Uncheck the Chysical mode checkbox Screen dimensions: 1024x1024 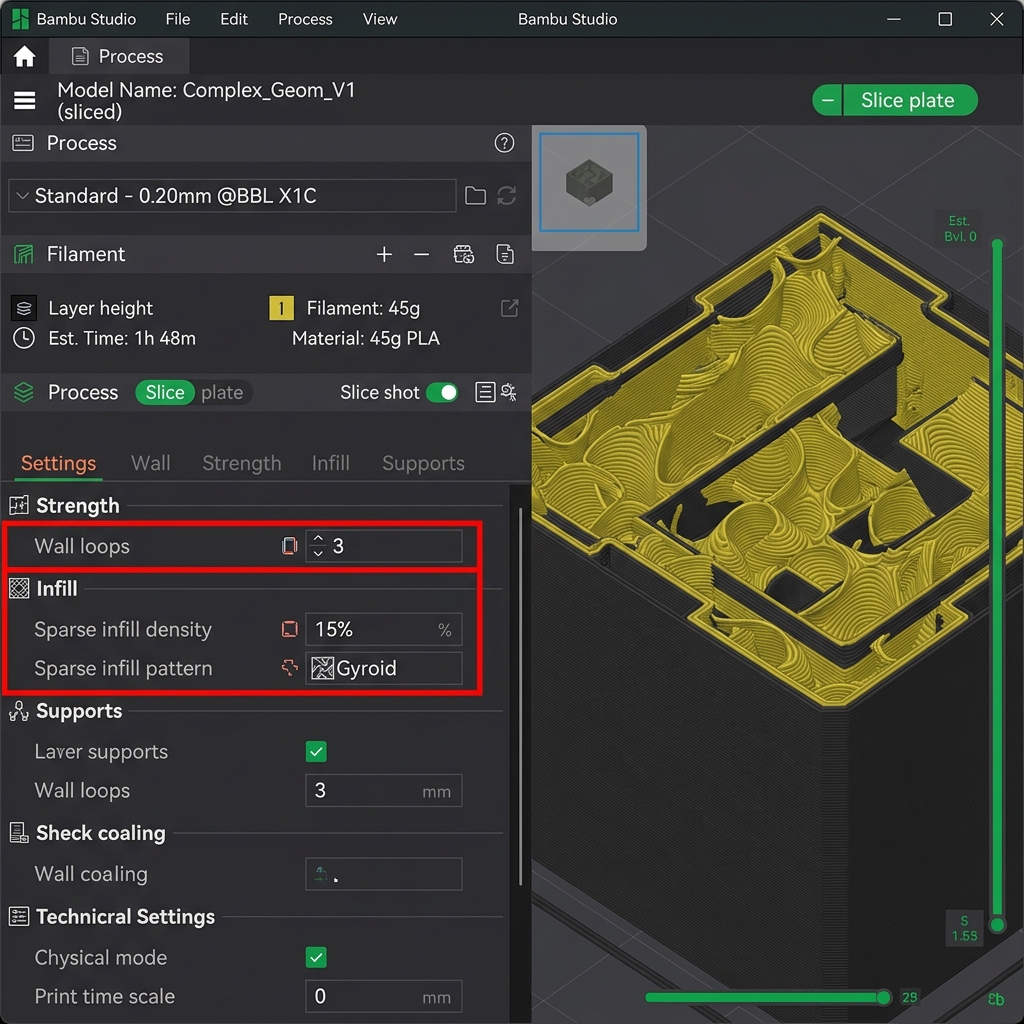tap(316, 957)
